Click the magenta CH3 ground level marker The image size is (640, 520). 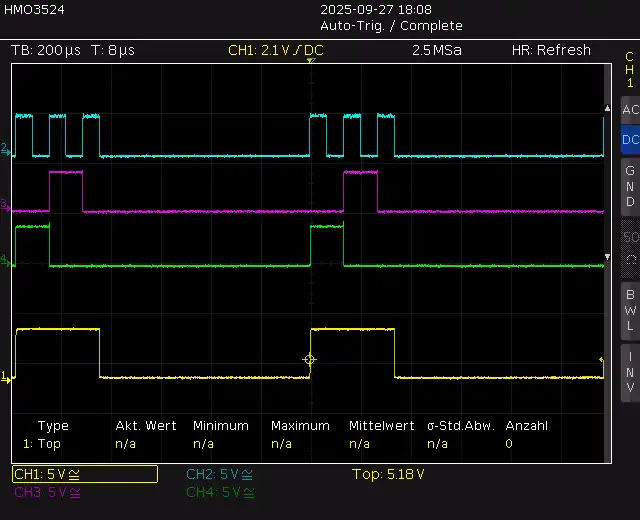click(6, 205)
